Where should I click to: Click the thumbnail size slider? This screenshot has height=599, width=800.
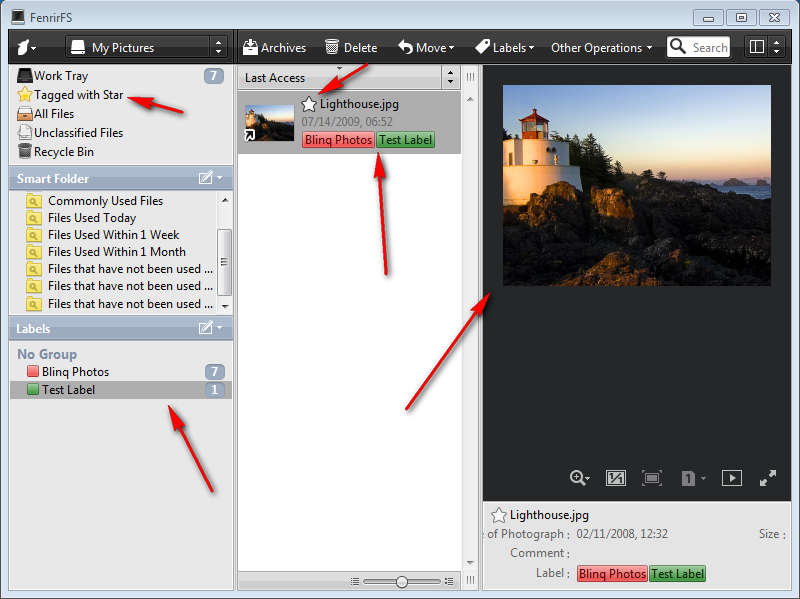coord(402,582)
